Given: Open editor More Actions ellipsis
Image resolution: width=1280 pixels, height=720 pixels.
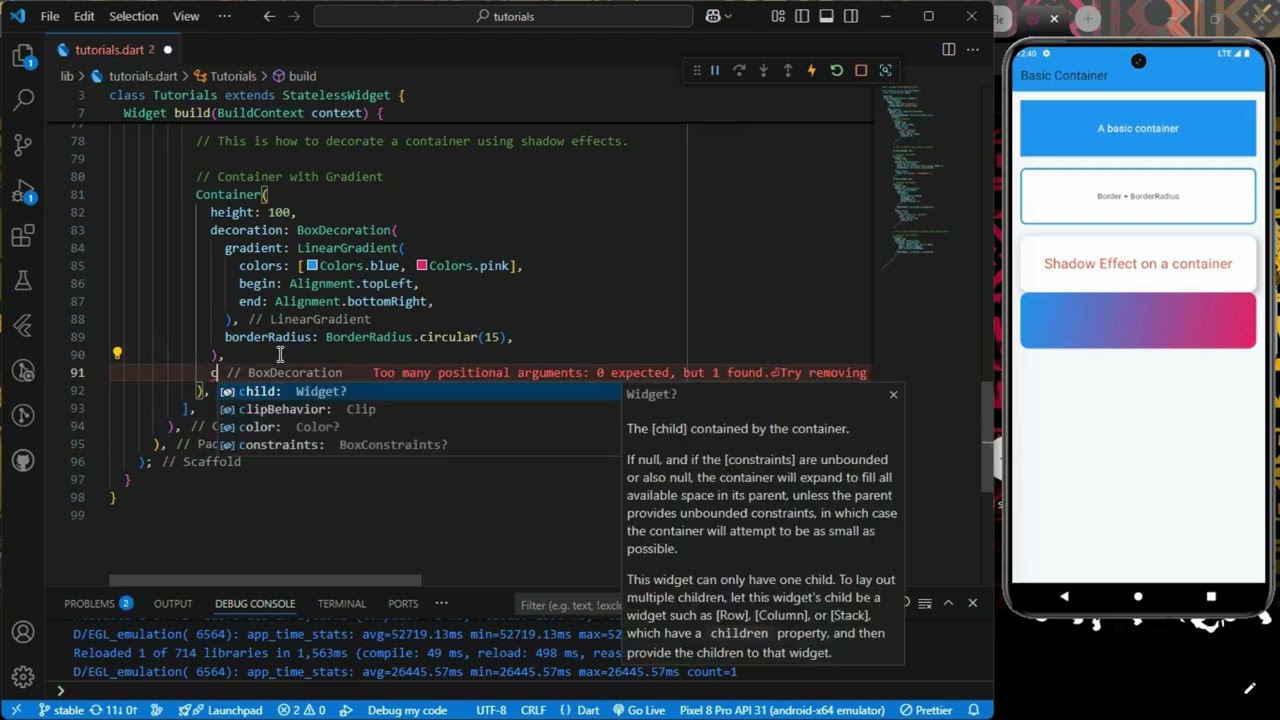Looking at the screenshot, I should tap(972, 49).
